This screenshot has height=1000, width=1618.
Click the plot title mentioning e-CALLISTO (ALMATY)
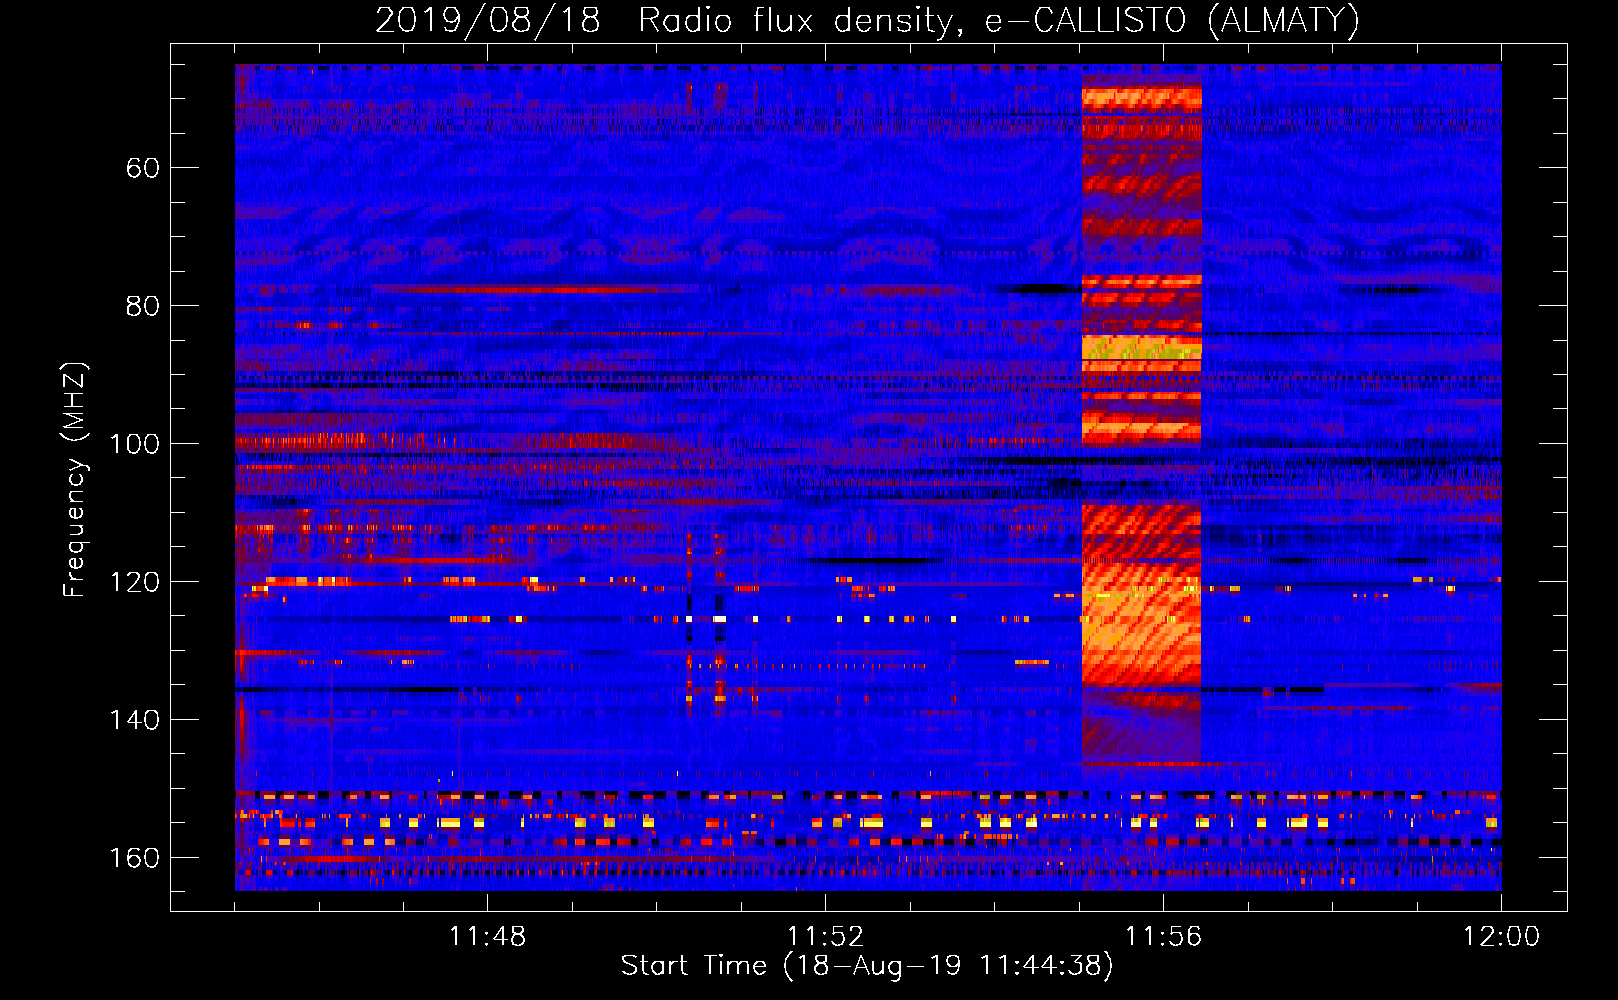coord(868,20)
